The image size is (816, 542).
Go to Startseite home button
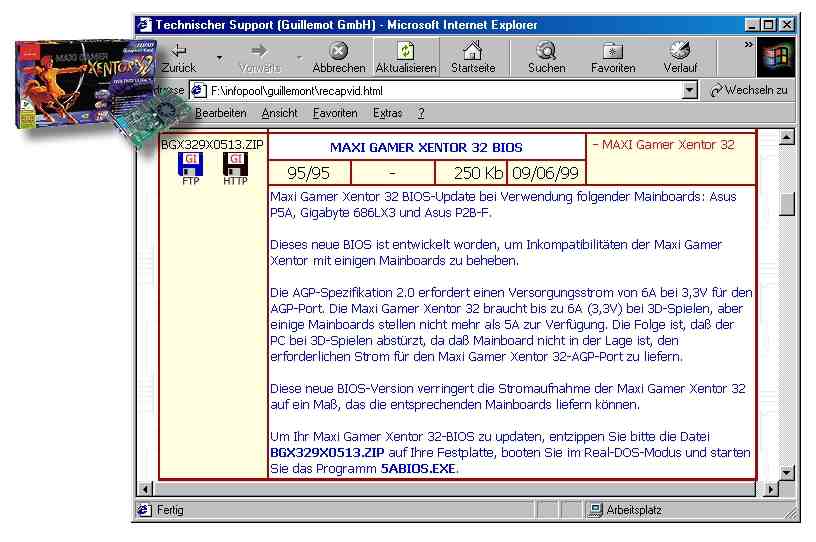[473, 57]
